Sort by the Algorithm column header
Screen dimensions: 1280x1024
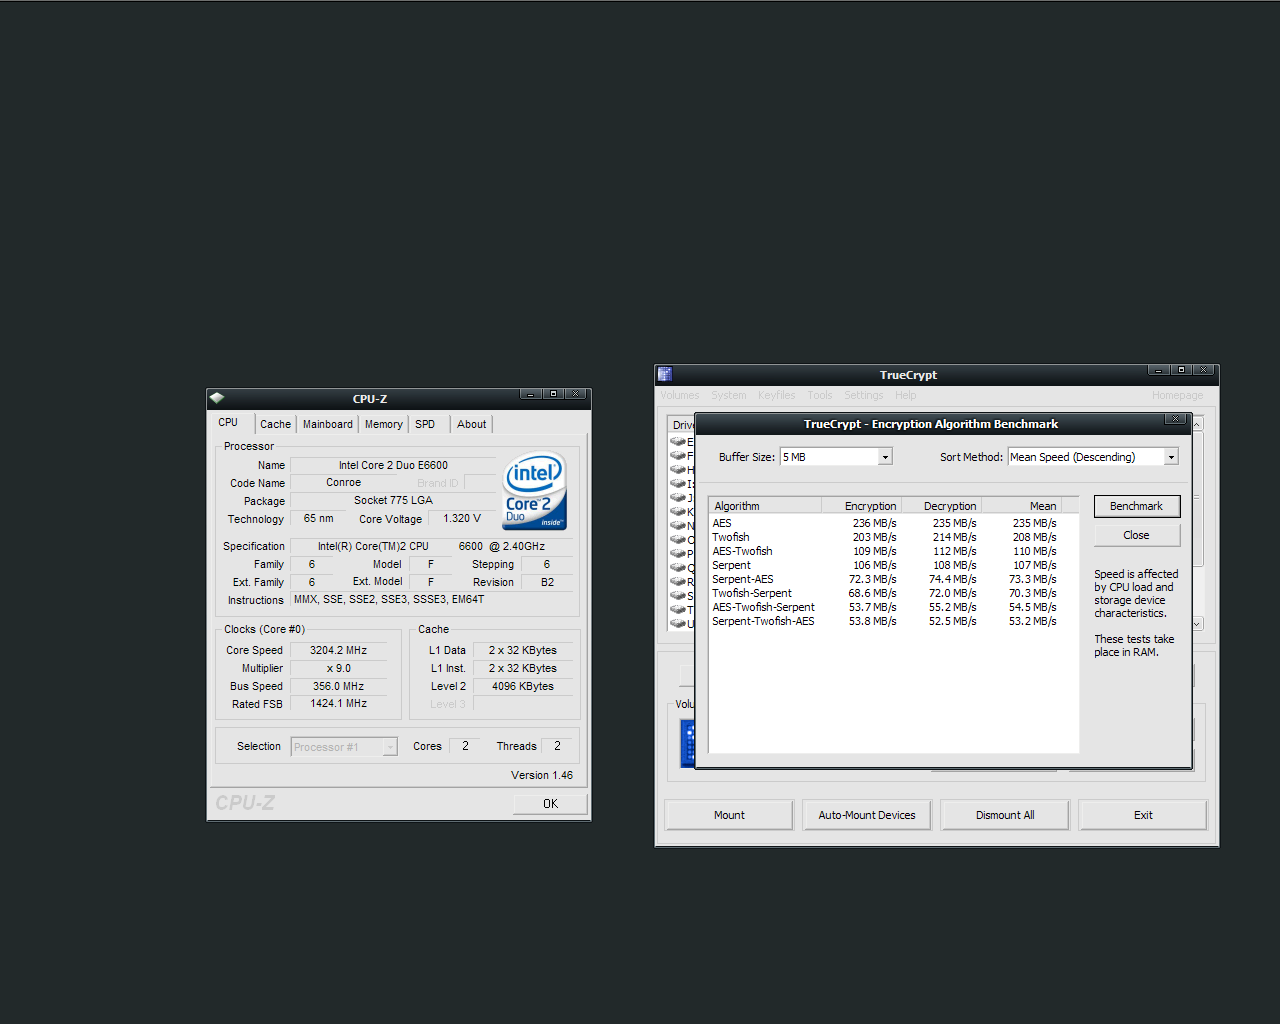tap(765, 506)
